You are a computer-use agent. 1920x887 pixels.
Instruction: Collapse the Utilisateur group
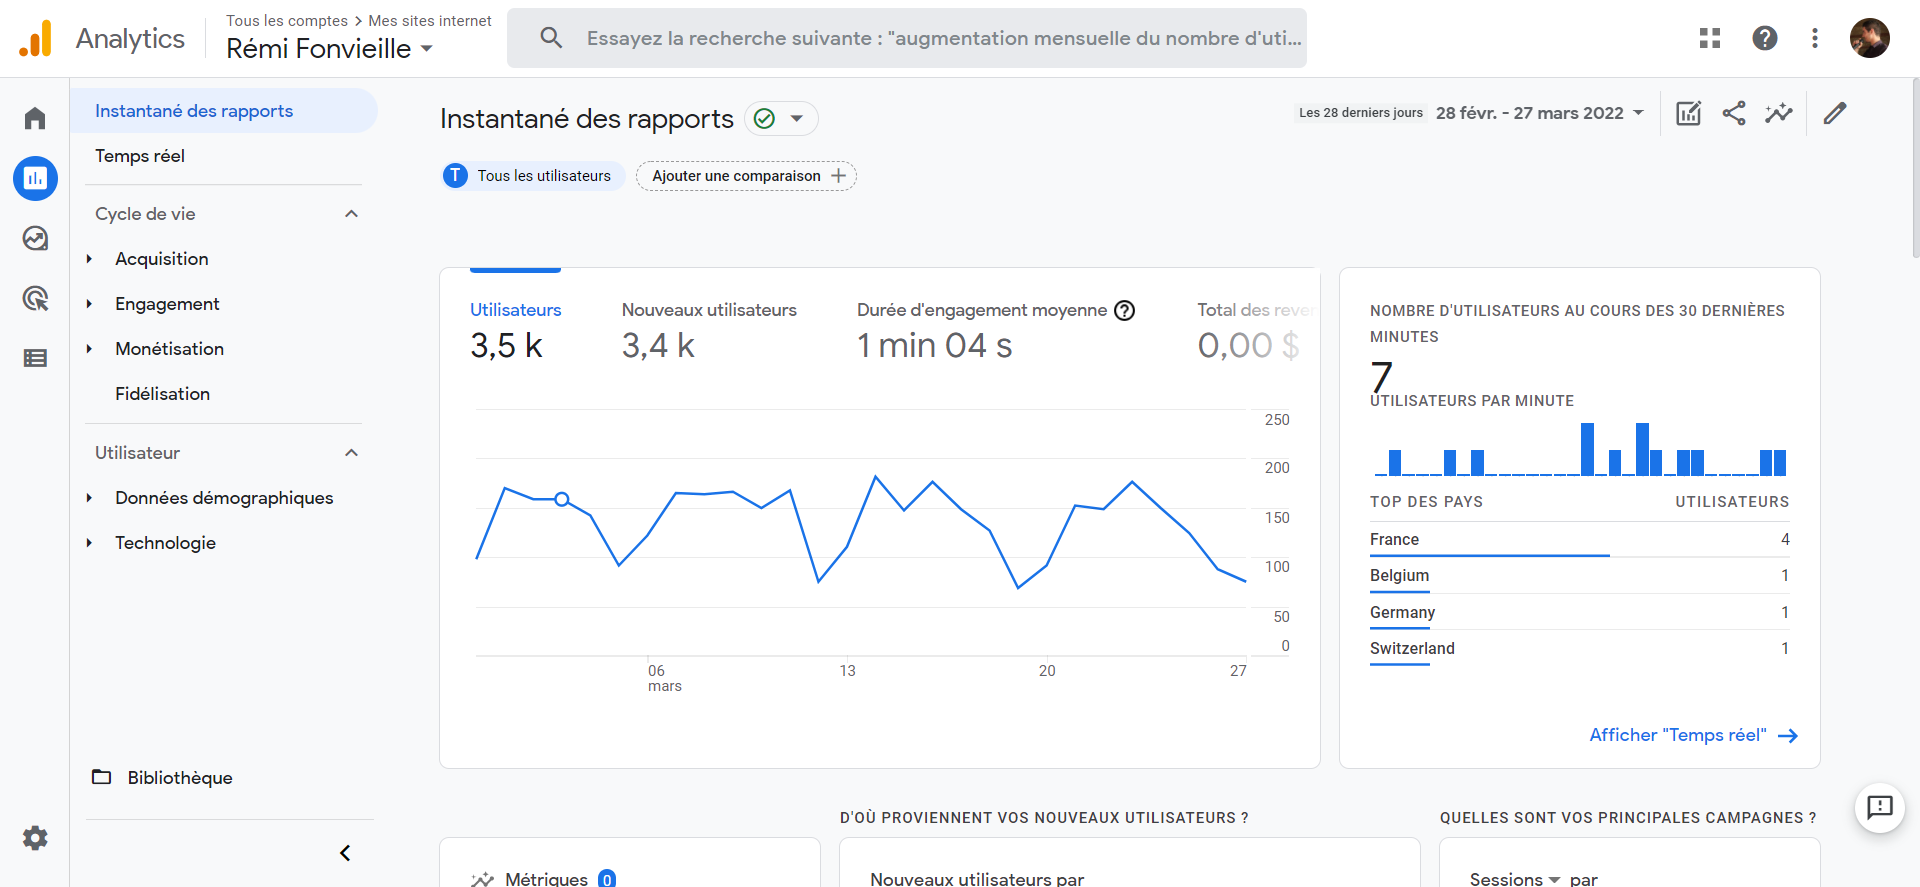point(351,453)
